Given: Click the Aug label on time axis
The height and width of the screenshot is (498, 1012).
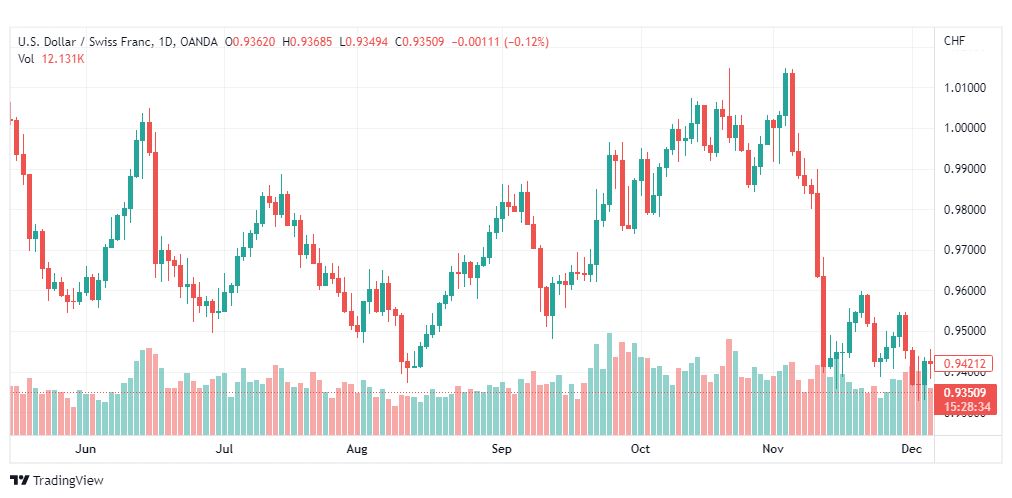Looking at the screenshot, I should point(357,450).
